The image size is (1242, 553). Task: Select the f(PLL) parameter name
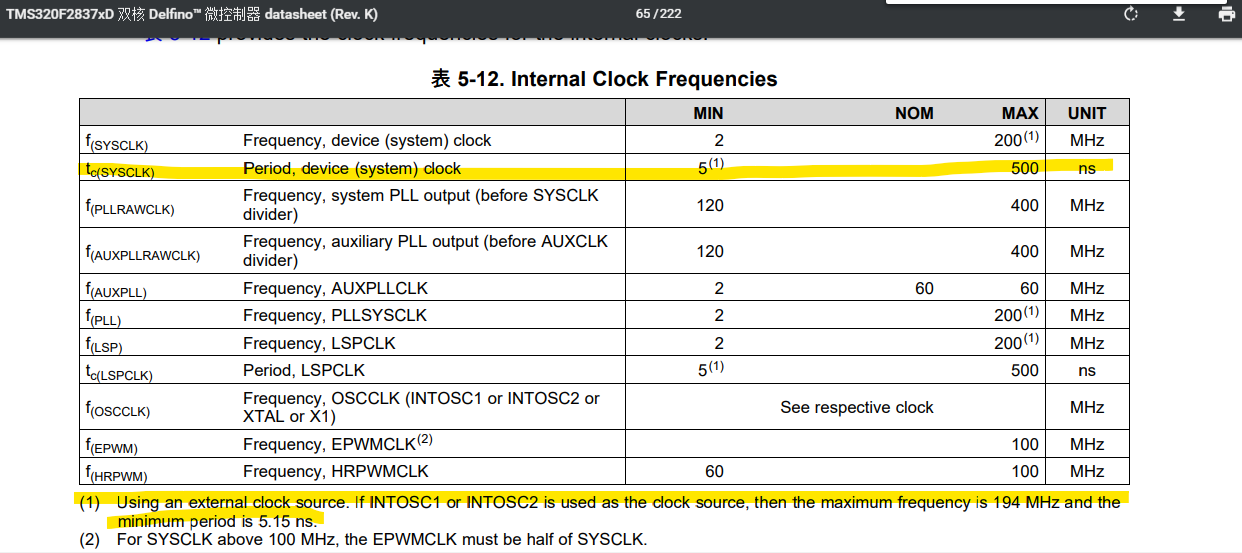coord(104,317)
